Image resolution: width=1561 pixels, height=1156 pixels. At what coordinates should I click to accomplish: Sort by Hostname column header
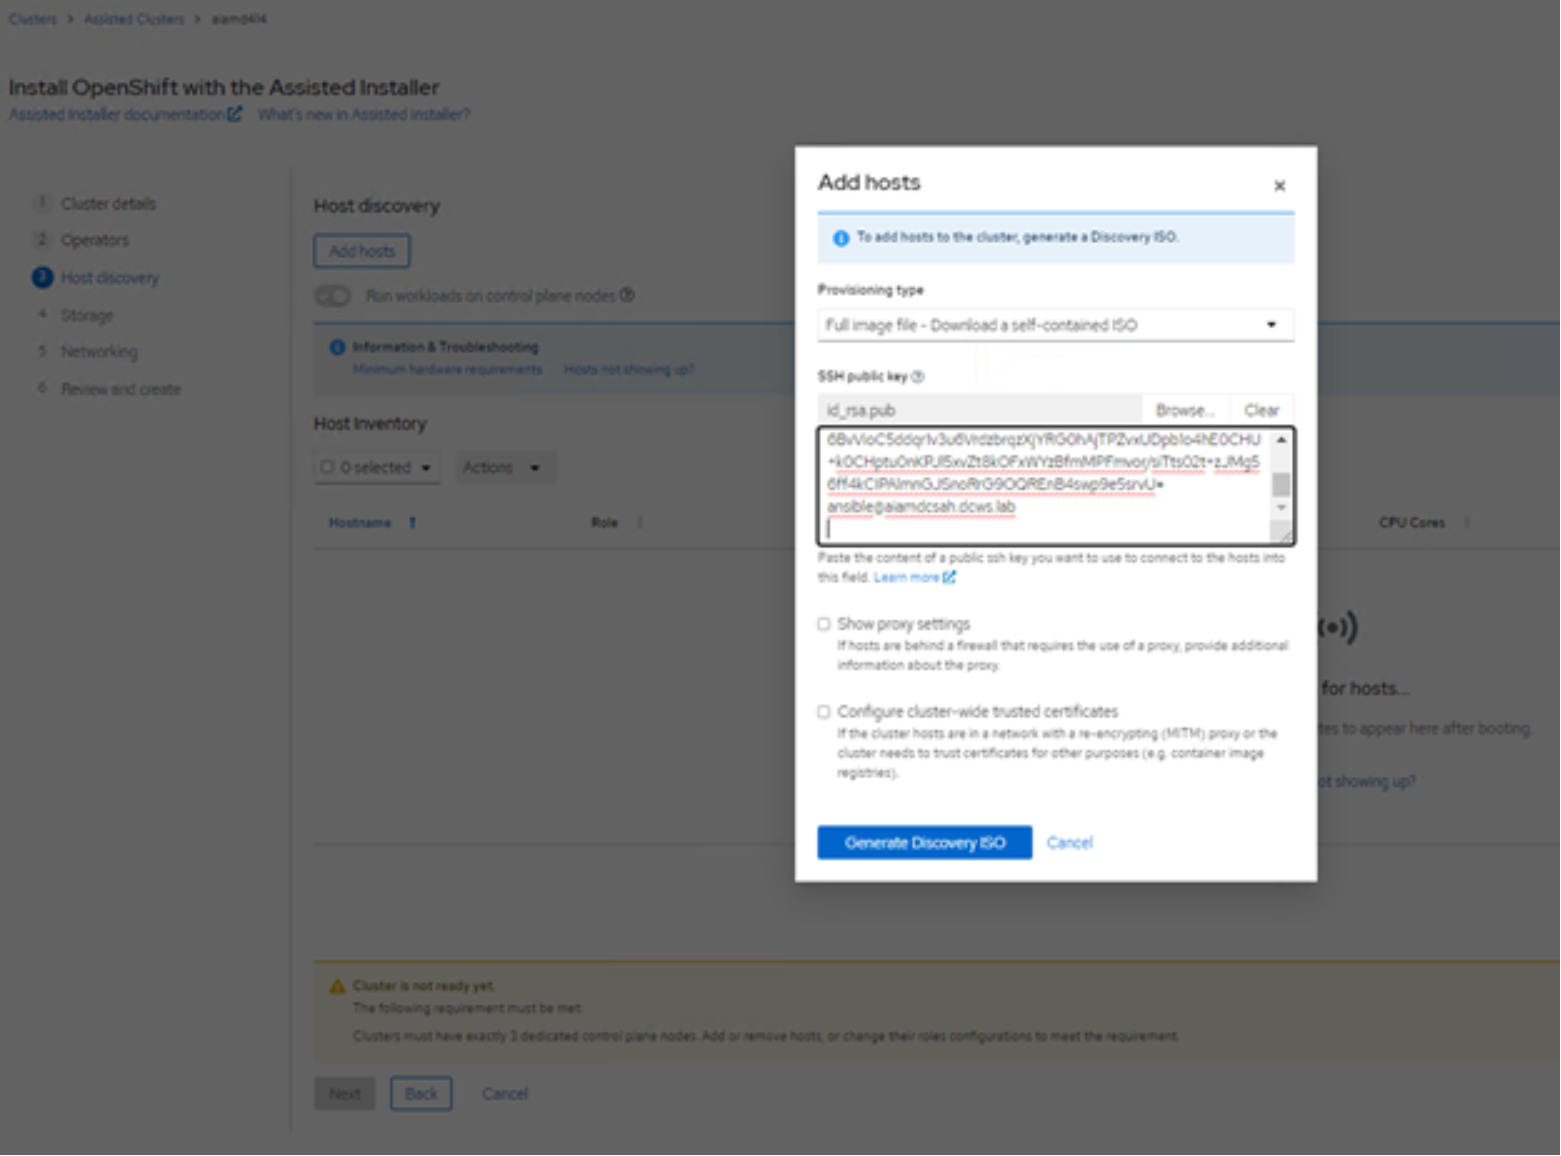pos(360,523)
